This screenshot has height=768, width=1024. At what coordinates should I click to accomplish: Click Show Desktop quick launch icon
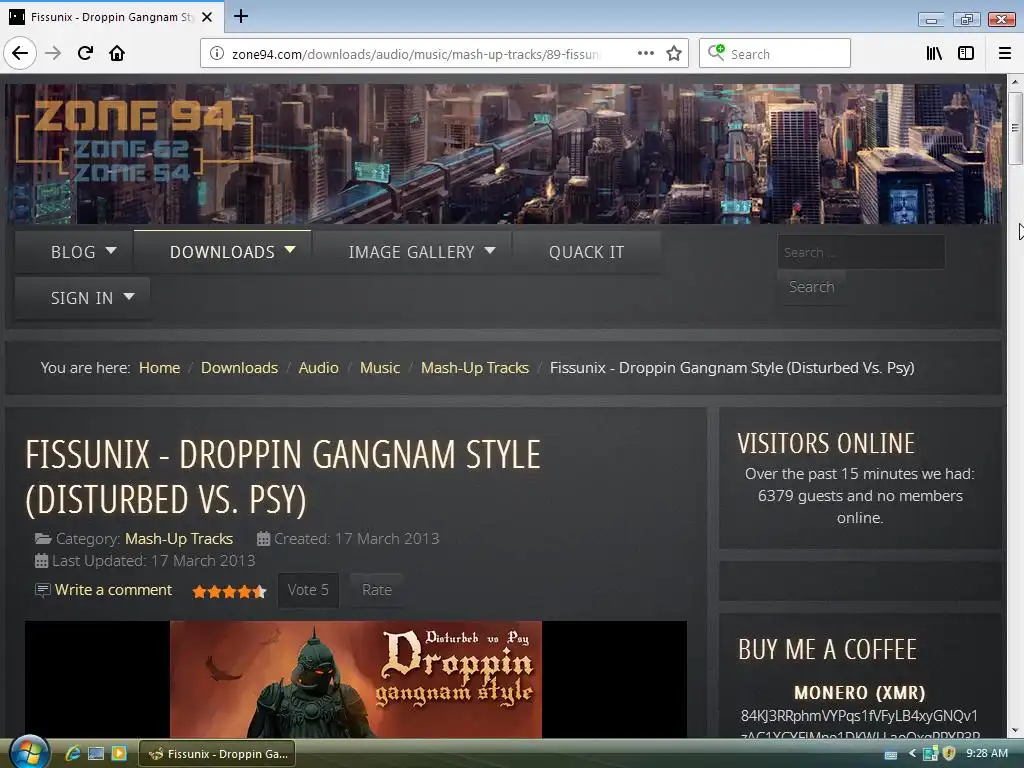click(x=96, y=754)
